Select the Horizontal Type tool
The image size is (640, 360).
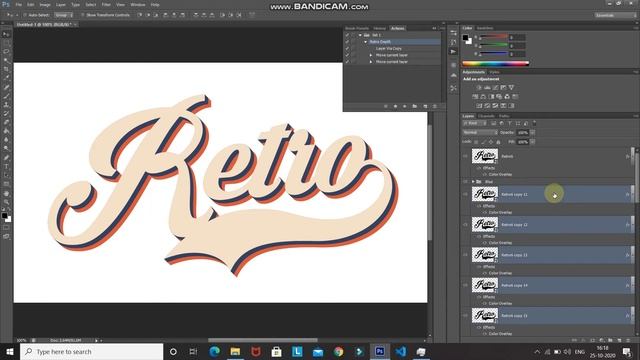click(x=6, y=167)
